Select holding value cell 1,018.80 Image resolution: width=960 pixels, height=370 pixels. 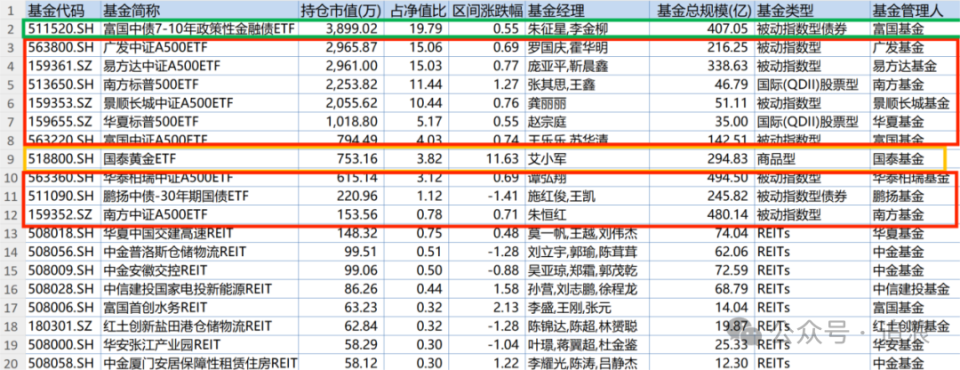pos(340,121)
